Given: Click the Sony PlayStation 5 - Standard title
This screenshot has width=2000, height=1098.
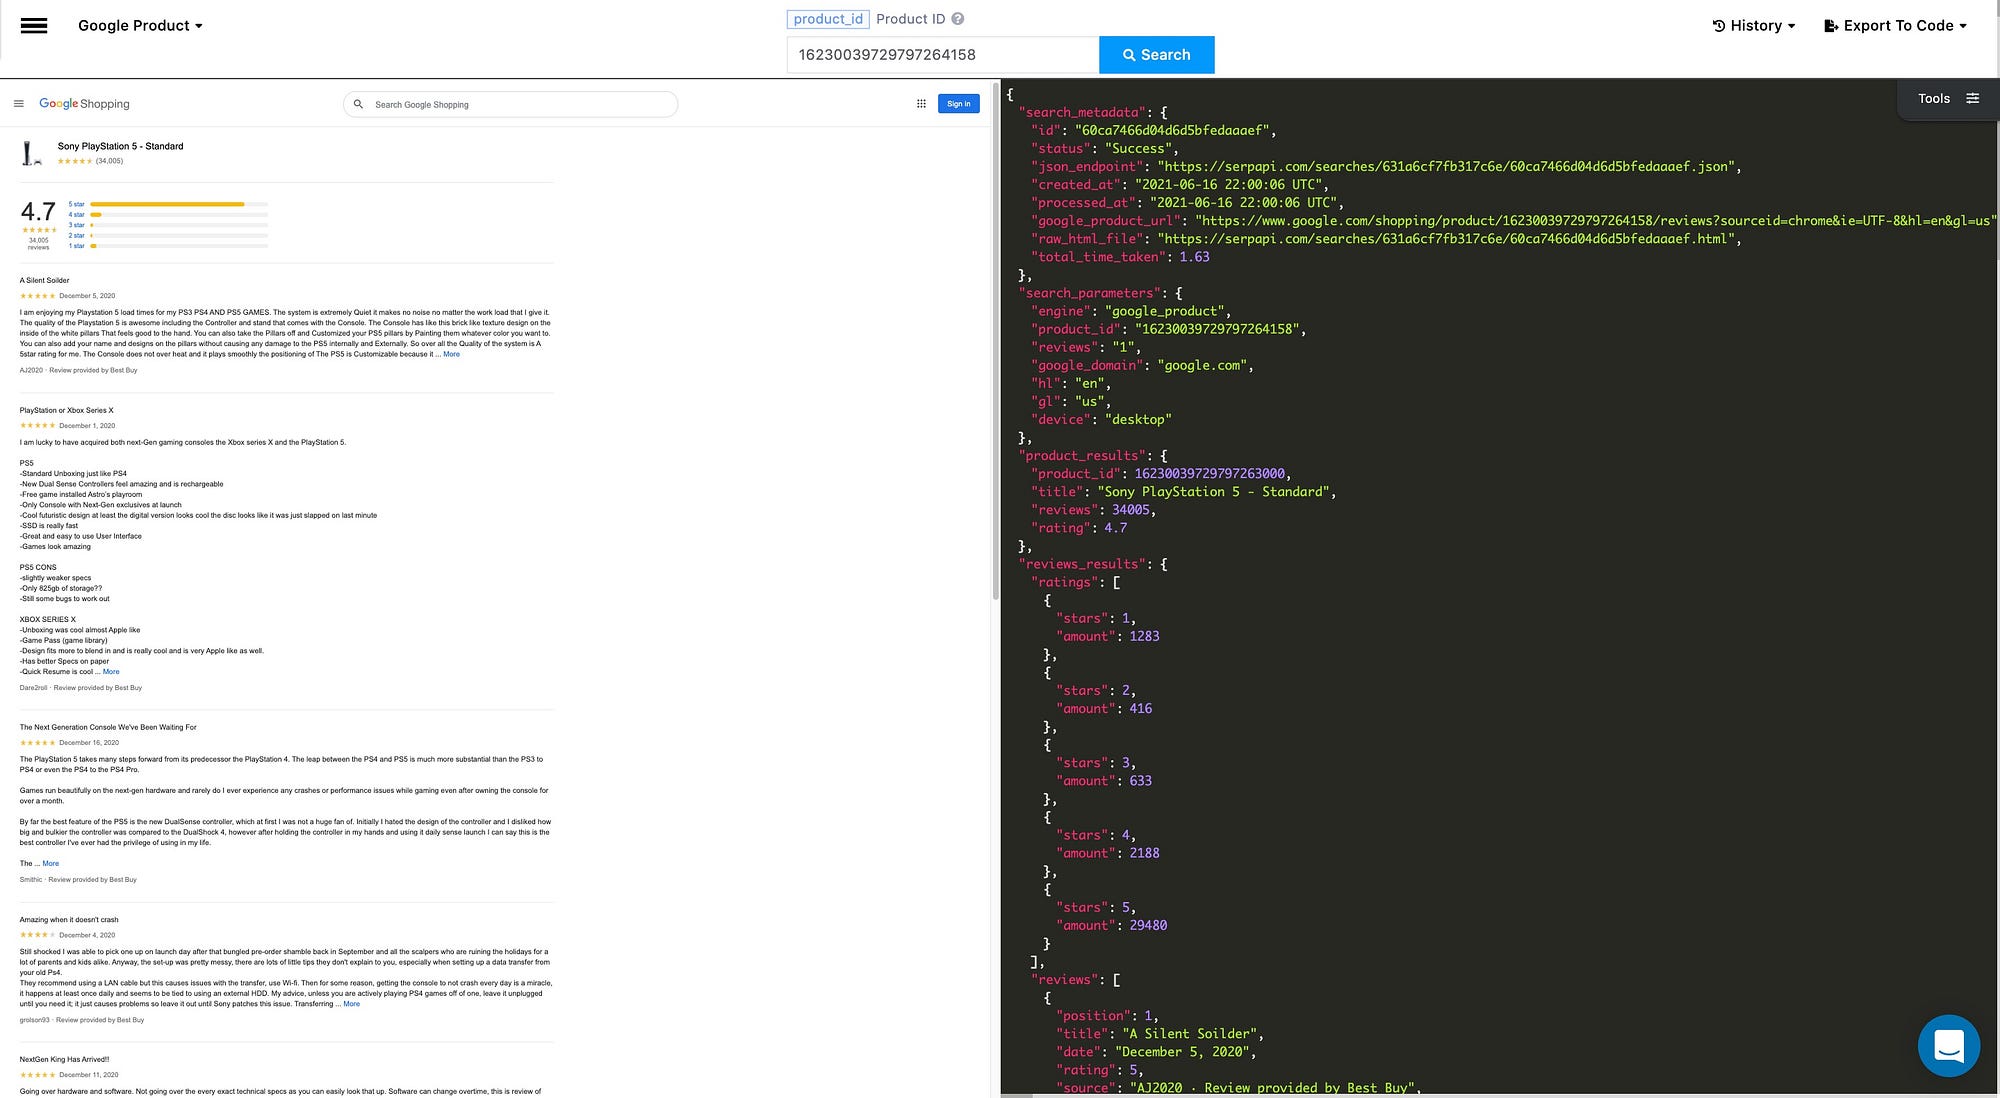Looking at the screenshot, I should 120,146.
